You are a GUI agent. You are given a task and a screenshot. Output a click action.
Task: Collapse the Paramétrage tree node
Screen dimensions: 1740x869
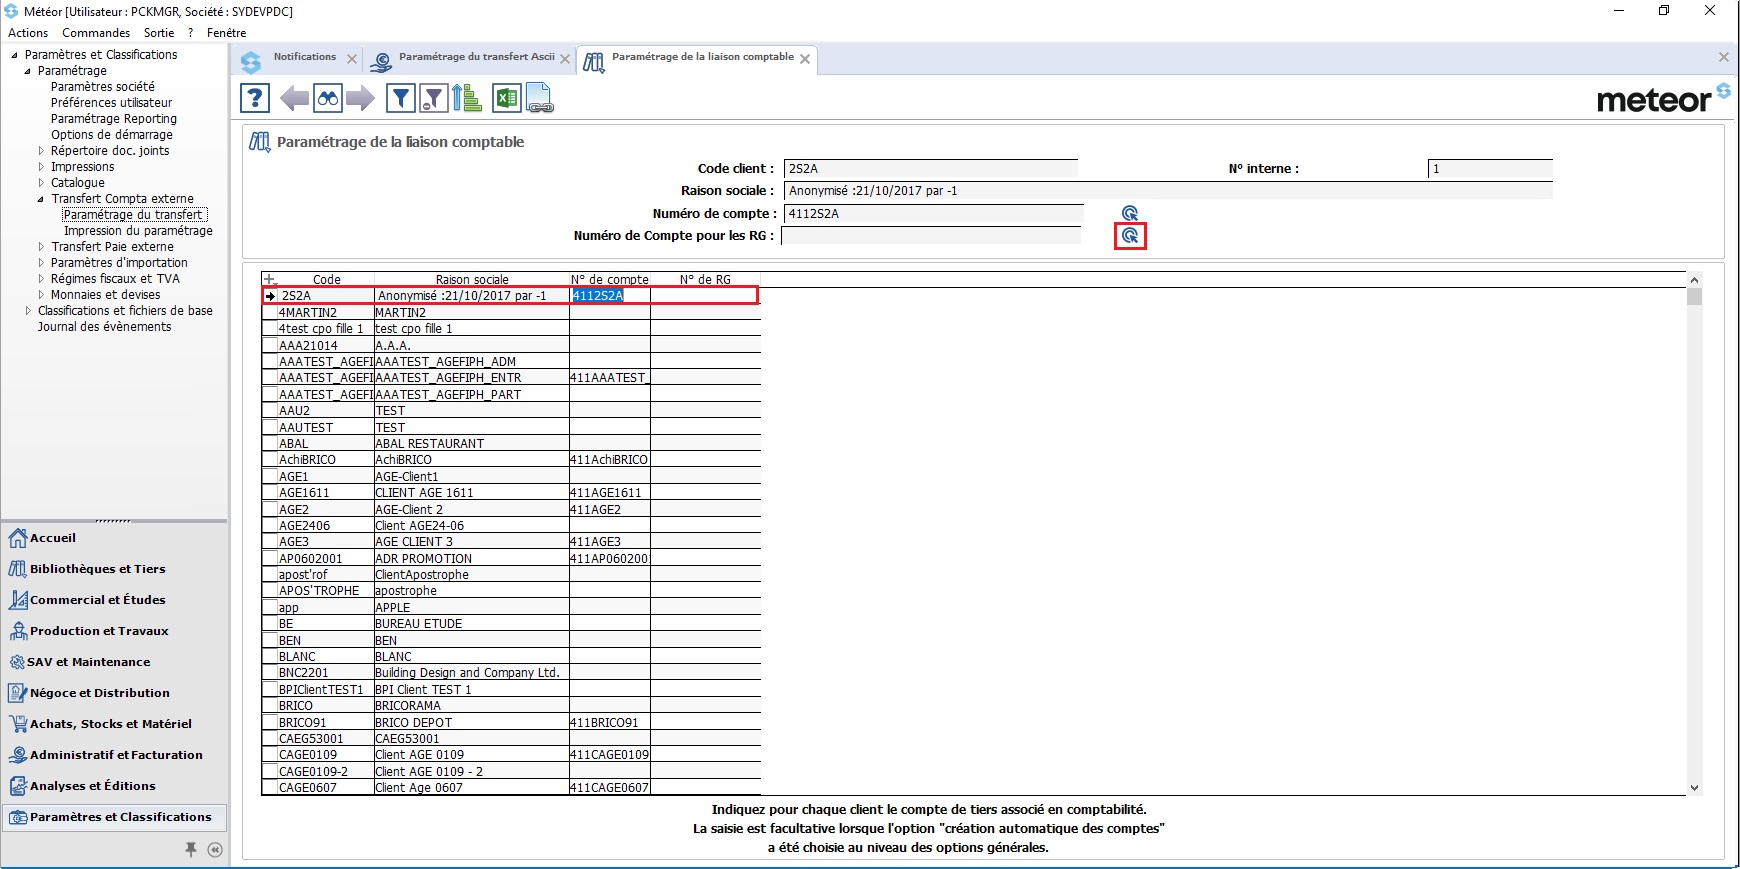click(28, 71)
